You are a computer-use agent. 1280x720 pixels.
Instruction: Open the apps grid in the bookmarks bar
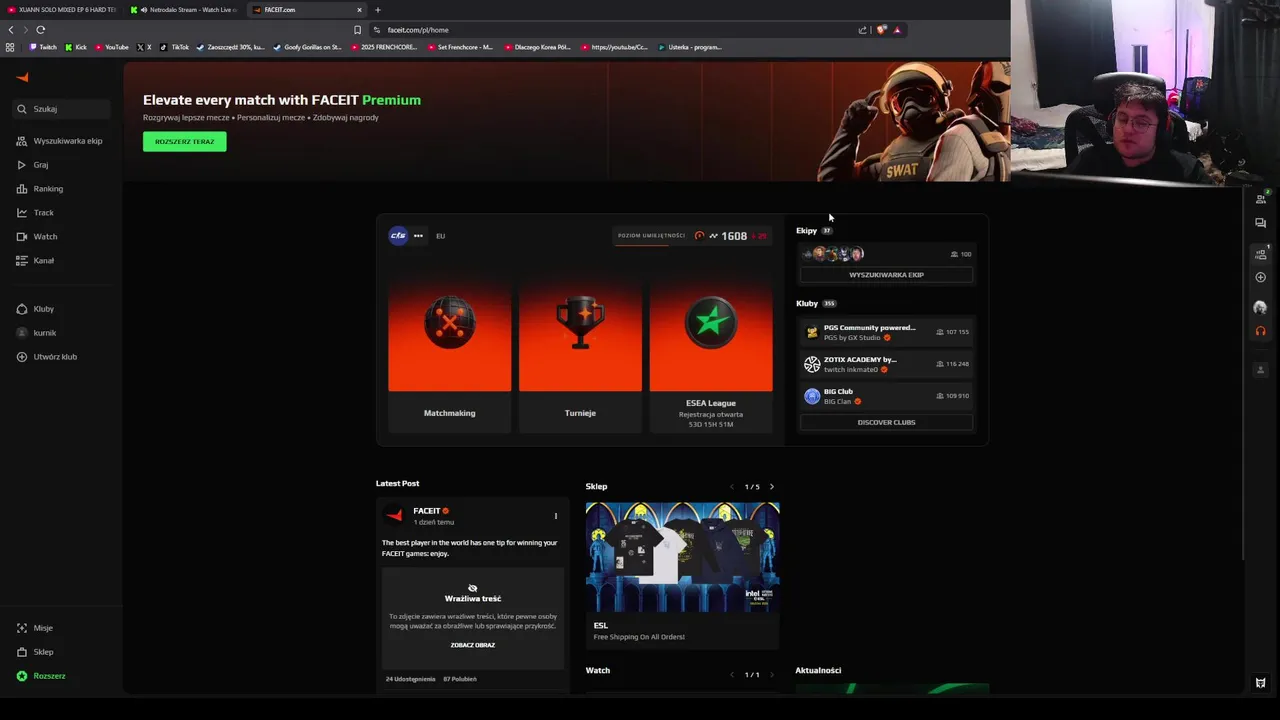click(x=10, y=47)
